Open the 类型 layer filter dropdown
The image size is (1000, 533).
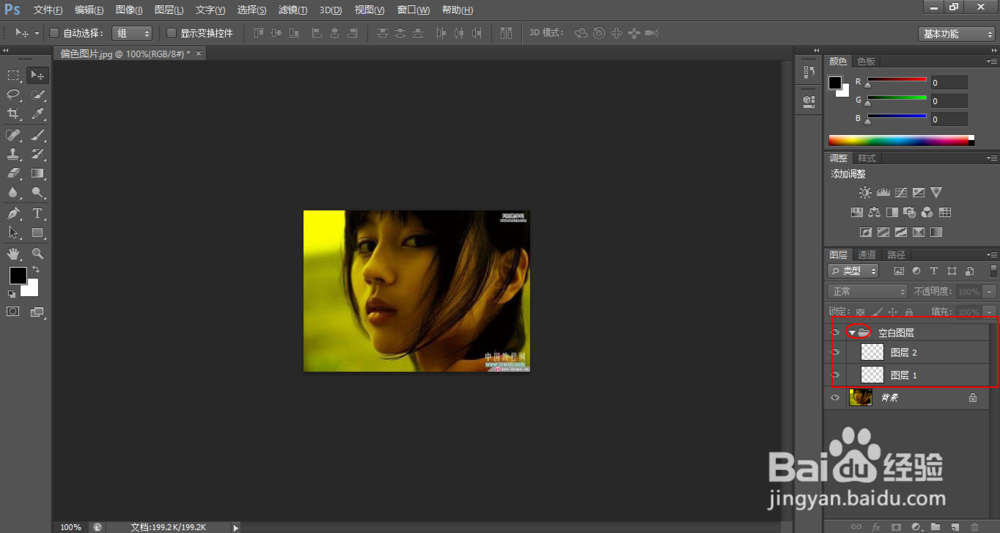[853, 271]
